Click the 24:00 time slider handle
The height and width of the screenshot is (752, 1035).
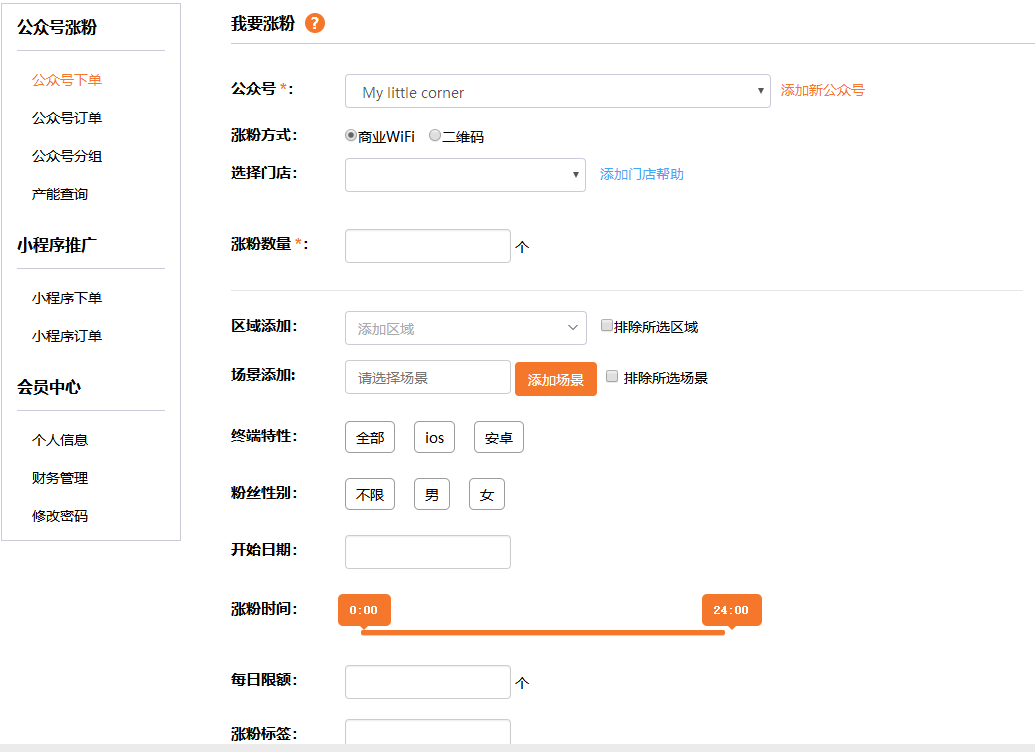731,610
